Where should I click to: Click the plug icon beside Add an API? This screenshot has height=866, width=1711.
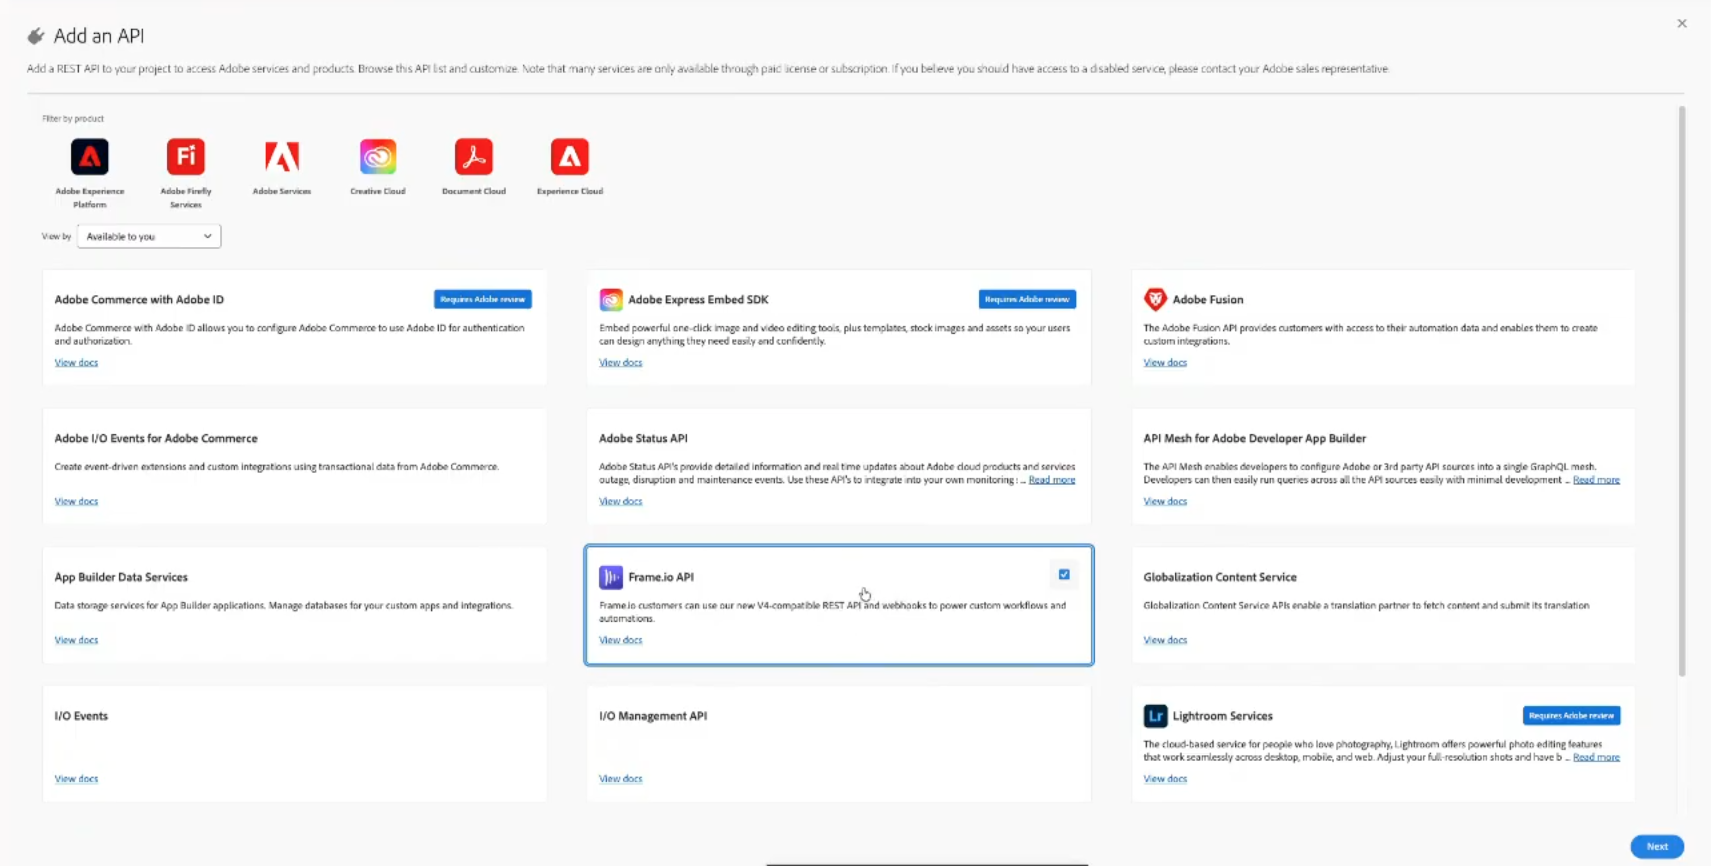point(36,36)
